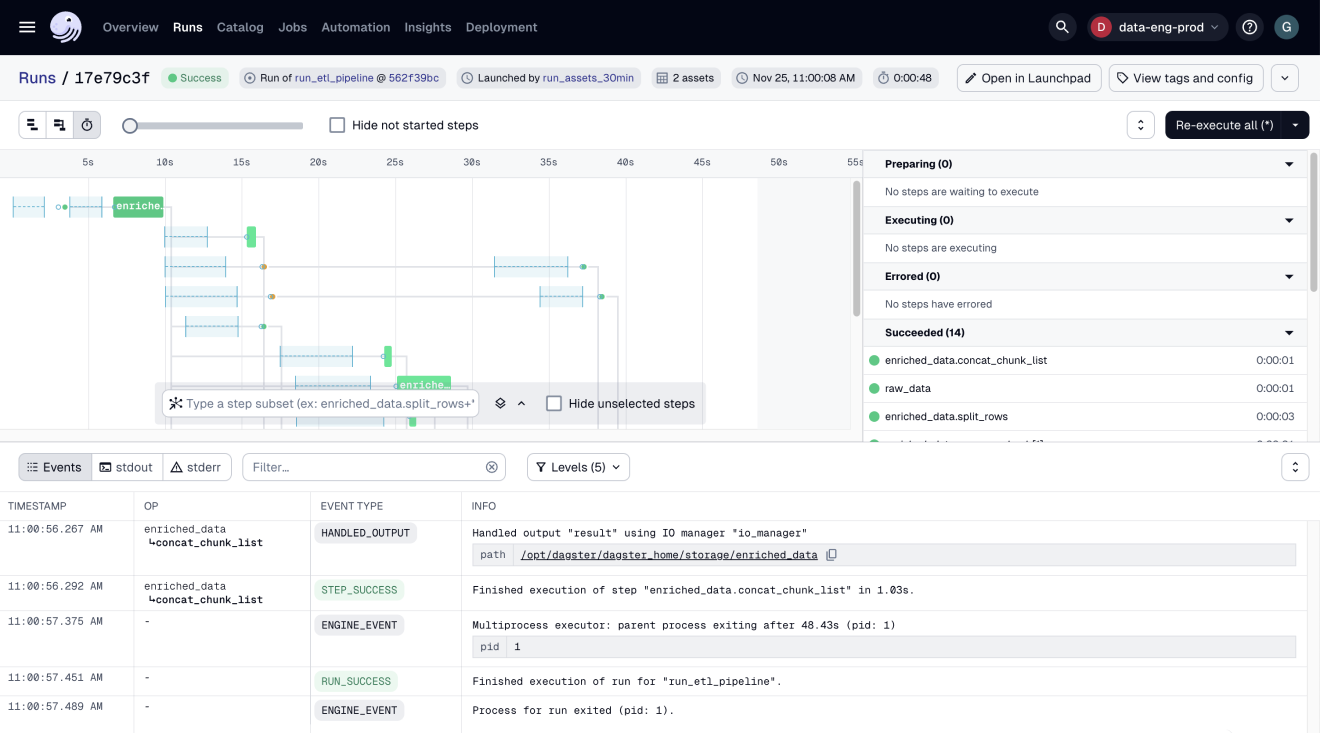Click the Gantt zoom slider handle
The width and height of the screenshot is (1320, 733).
(130, 126)
